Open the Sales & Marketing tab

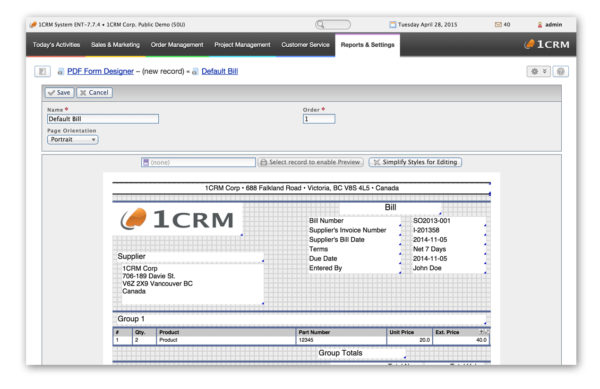[x=115, y=45]
